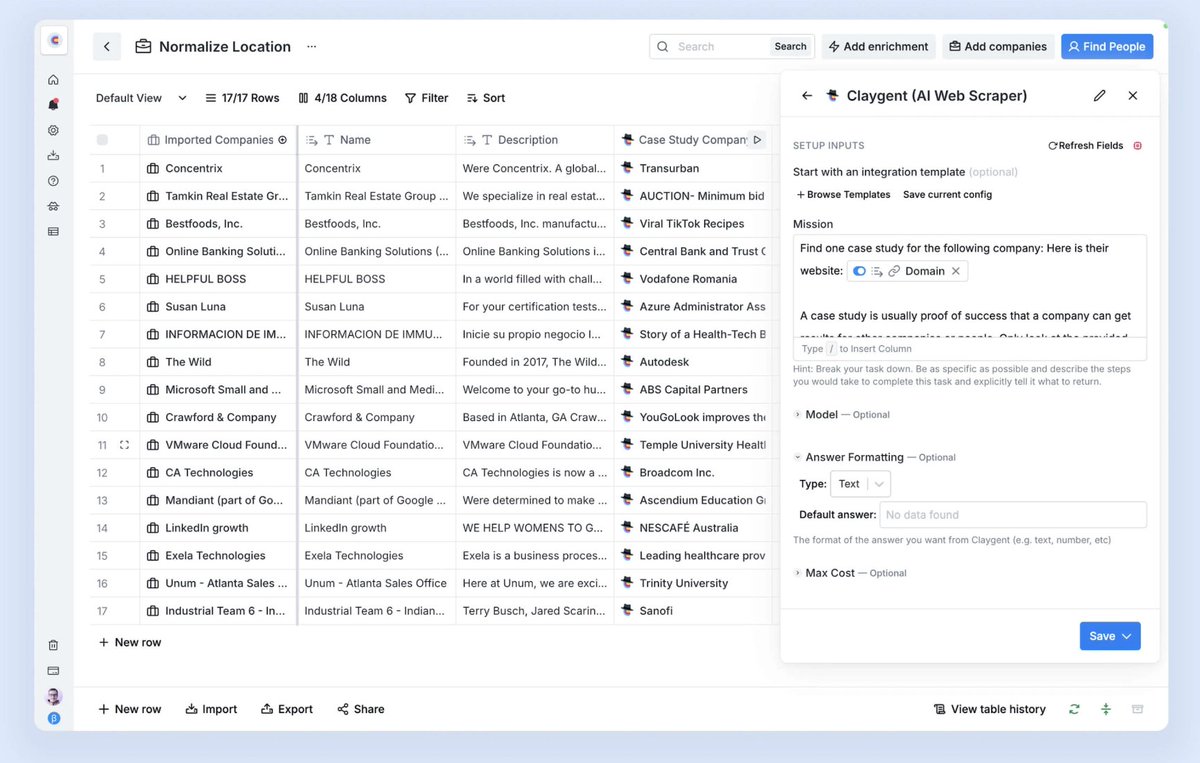The width and height of the screenshot is (1200, 763).
Task: Click the Name column header
Action: pos(377,140)
